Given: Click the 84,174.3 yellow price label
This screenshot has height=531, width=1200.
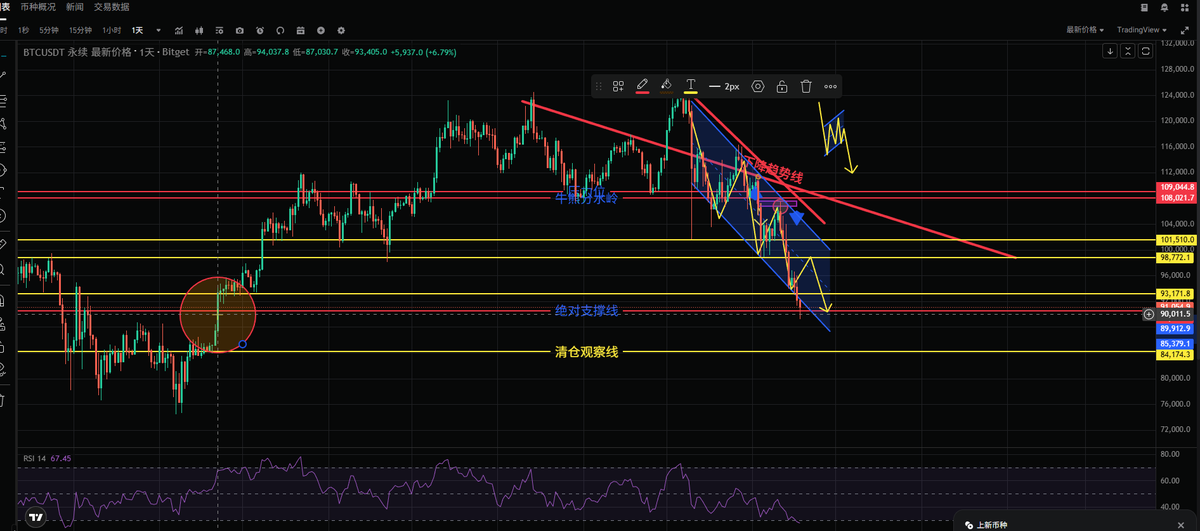Looking at the screenshot, I should (1177, 354).
